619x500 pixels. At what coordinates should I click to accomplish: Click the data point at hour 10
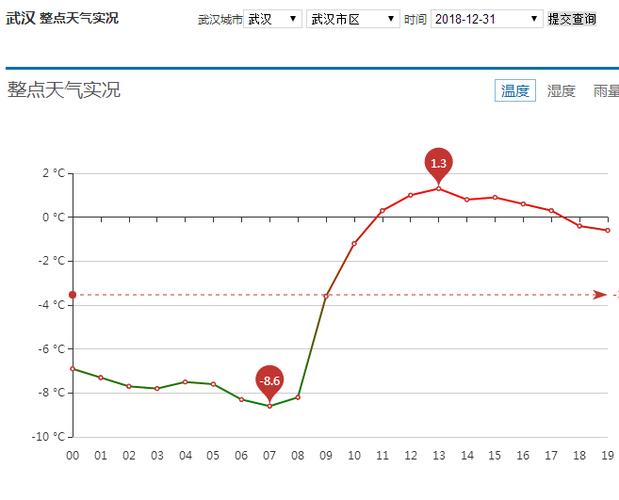pos(354,243)
